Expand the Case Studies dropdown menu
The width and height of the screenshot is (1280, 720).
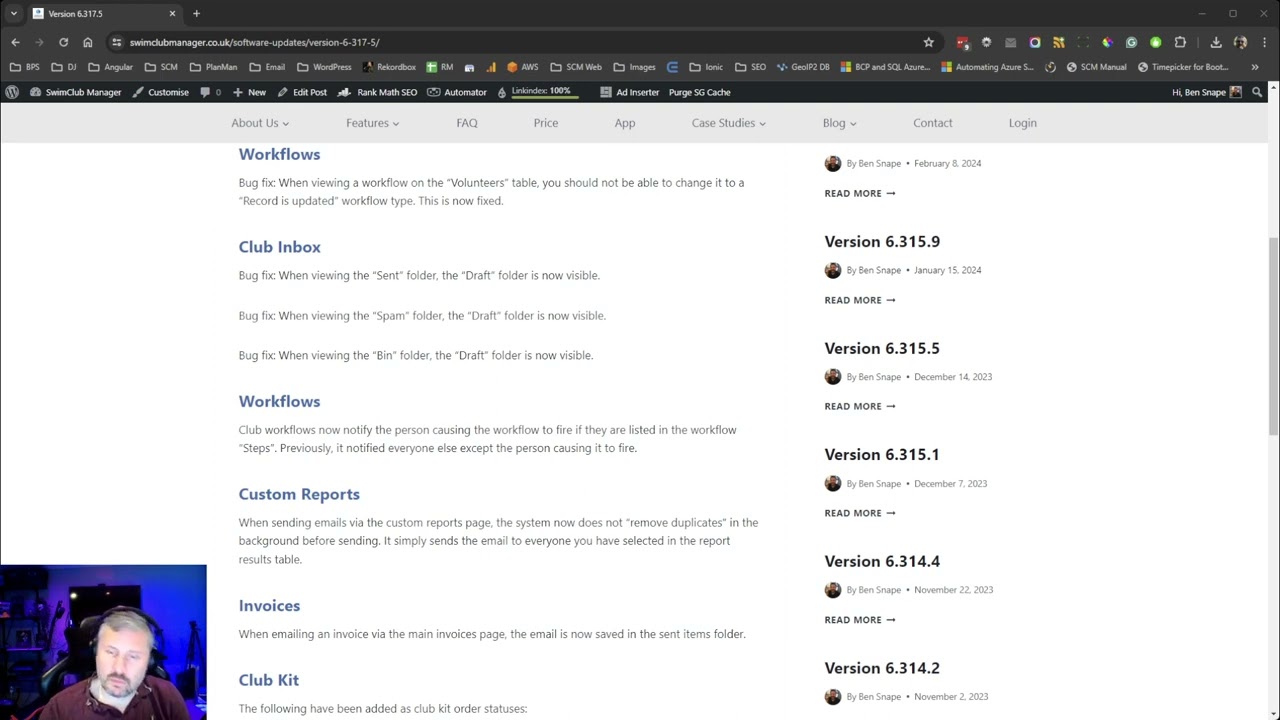pos(728,123)
